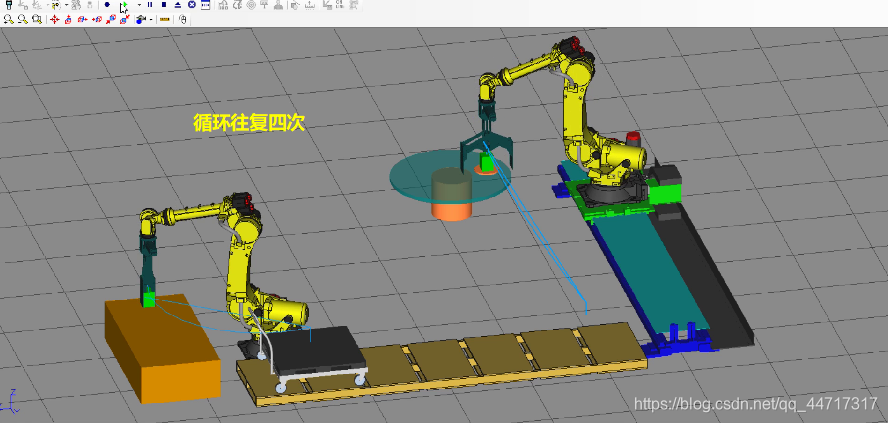Select the cube view with upper-right arrow
The height and width of the screenshot is (423, 888).
tap(125, 19)
